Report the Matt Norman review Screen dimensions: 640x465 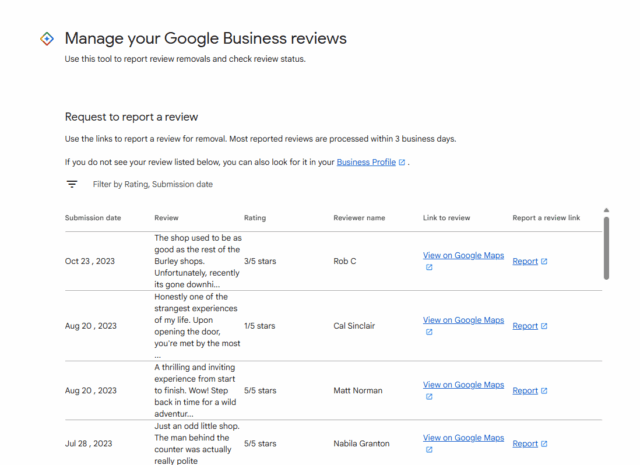click(525, 391)
